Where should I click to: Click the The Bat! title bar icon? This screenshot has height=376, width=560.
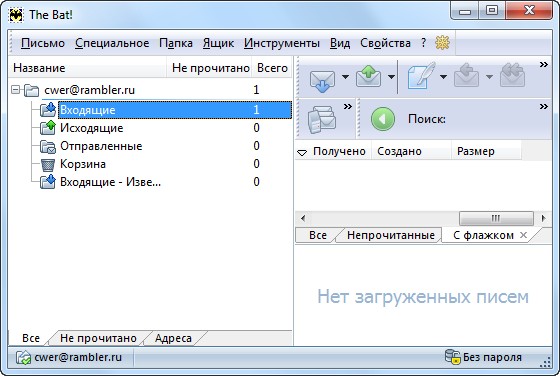click(x=16, y=15)
